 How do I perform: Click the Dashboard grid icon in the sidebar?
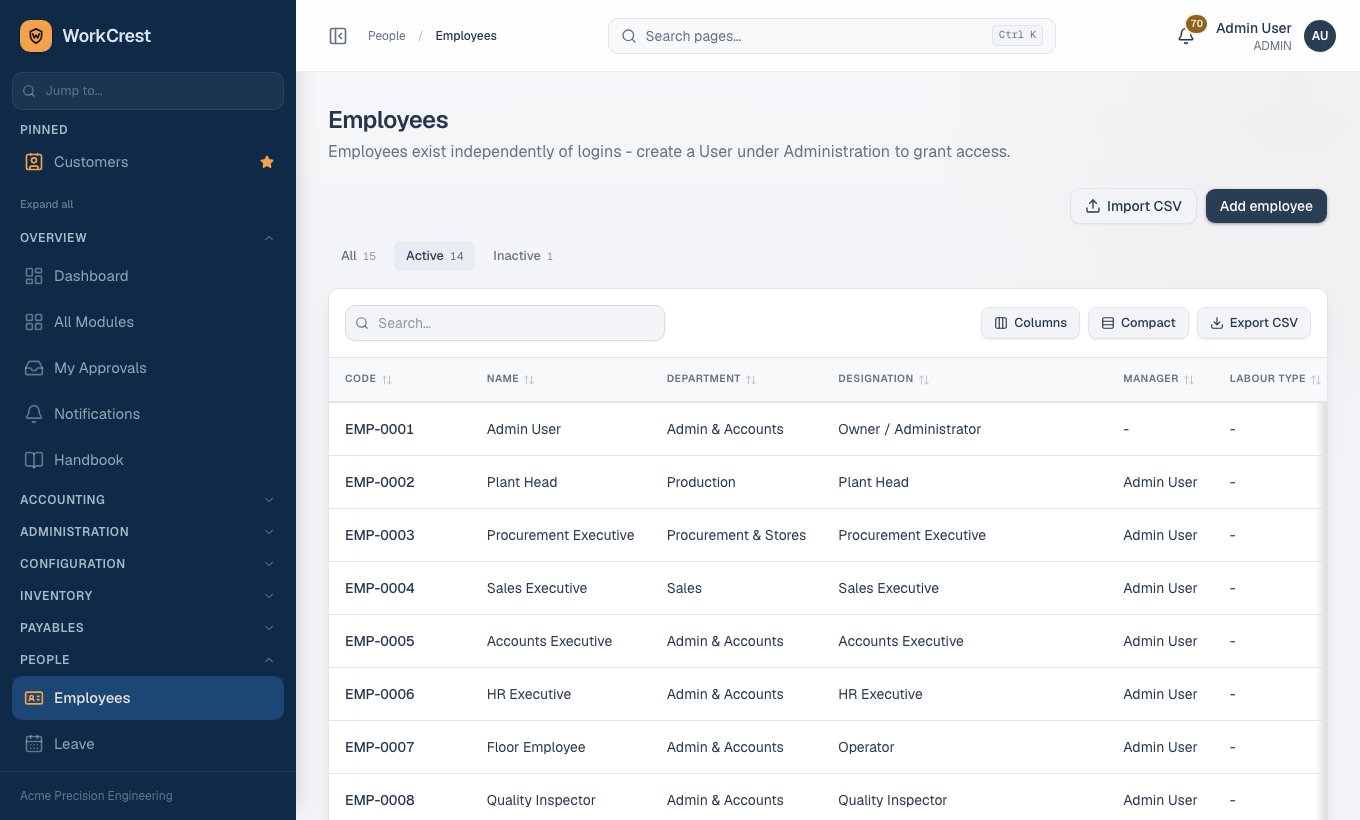pyautogui.click(x=34, y=276)
